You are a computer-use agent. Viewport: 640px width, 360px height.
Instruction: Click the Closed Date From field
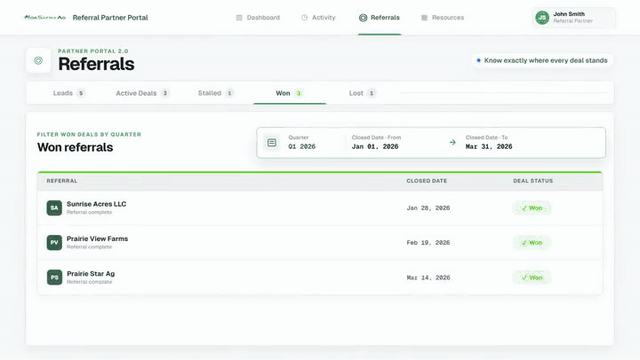(x=376, y=142)
